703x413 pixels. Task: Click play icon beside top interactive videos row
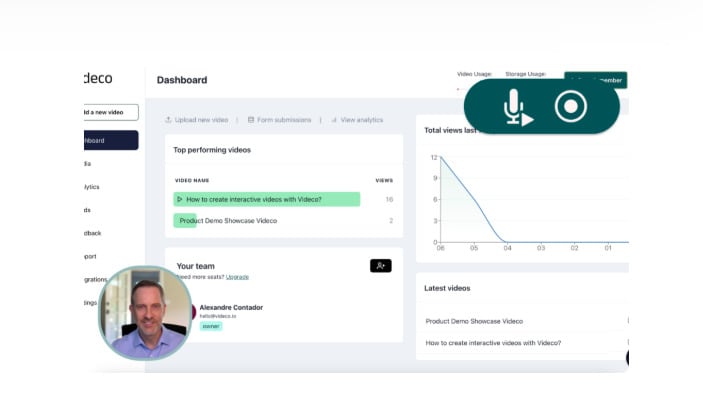point(180,199)
